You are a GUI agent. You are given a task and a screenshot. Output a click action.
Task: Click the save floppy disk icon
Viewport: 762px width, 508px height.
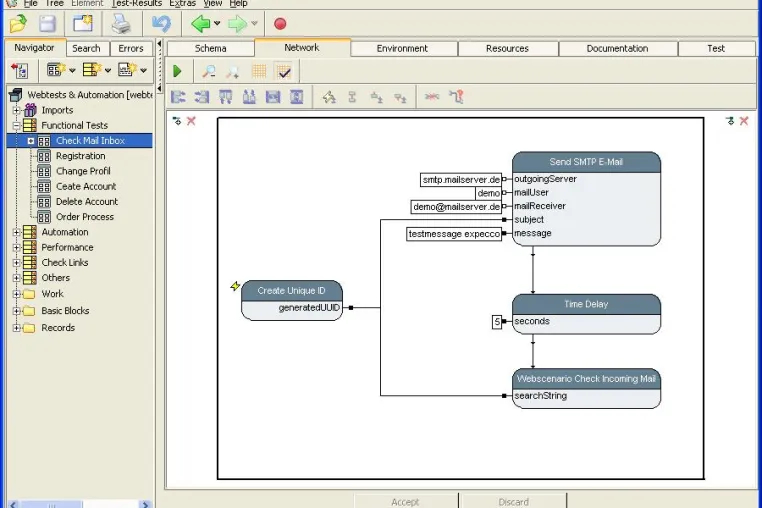click(48, 24)
